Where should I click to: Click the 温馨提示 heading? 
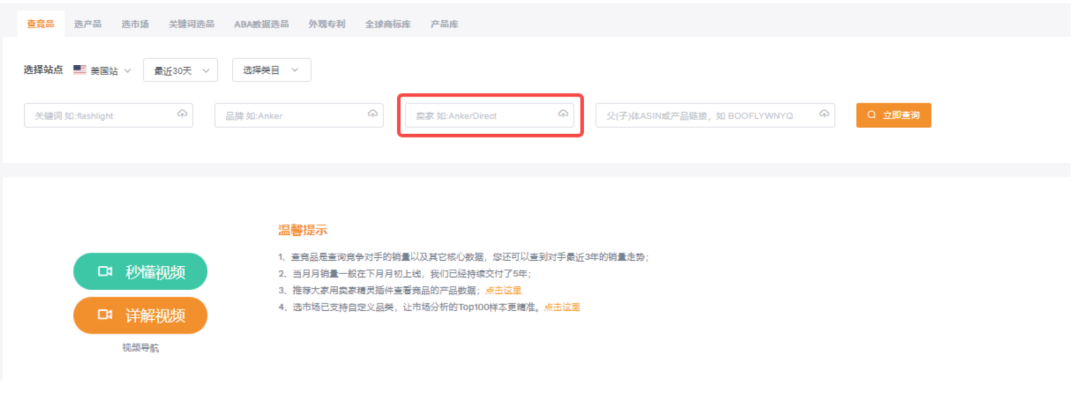pyautogui.click(x=302, y=230)
